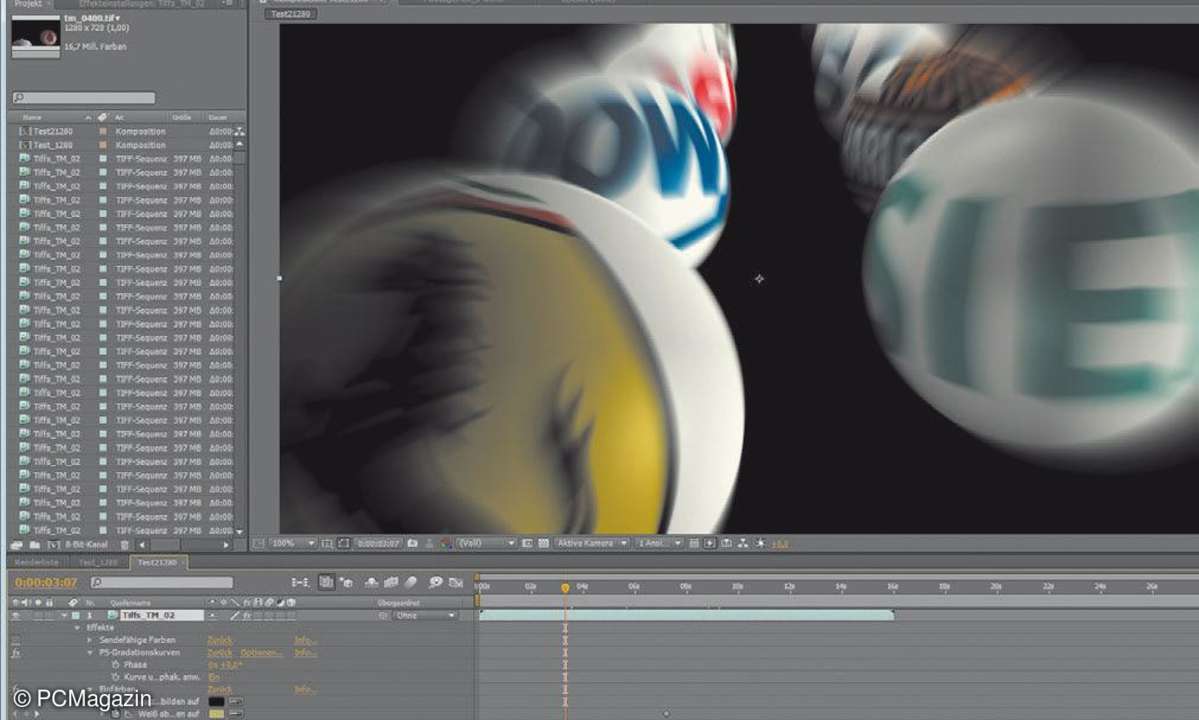Viewport: 1199px width, 720px height.
Task: Collapse PS-Gradationskurven effect
Action: [89, 653]
